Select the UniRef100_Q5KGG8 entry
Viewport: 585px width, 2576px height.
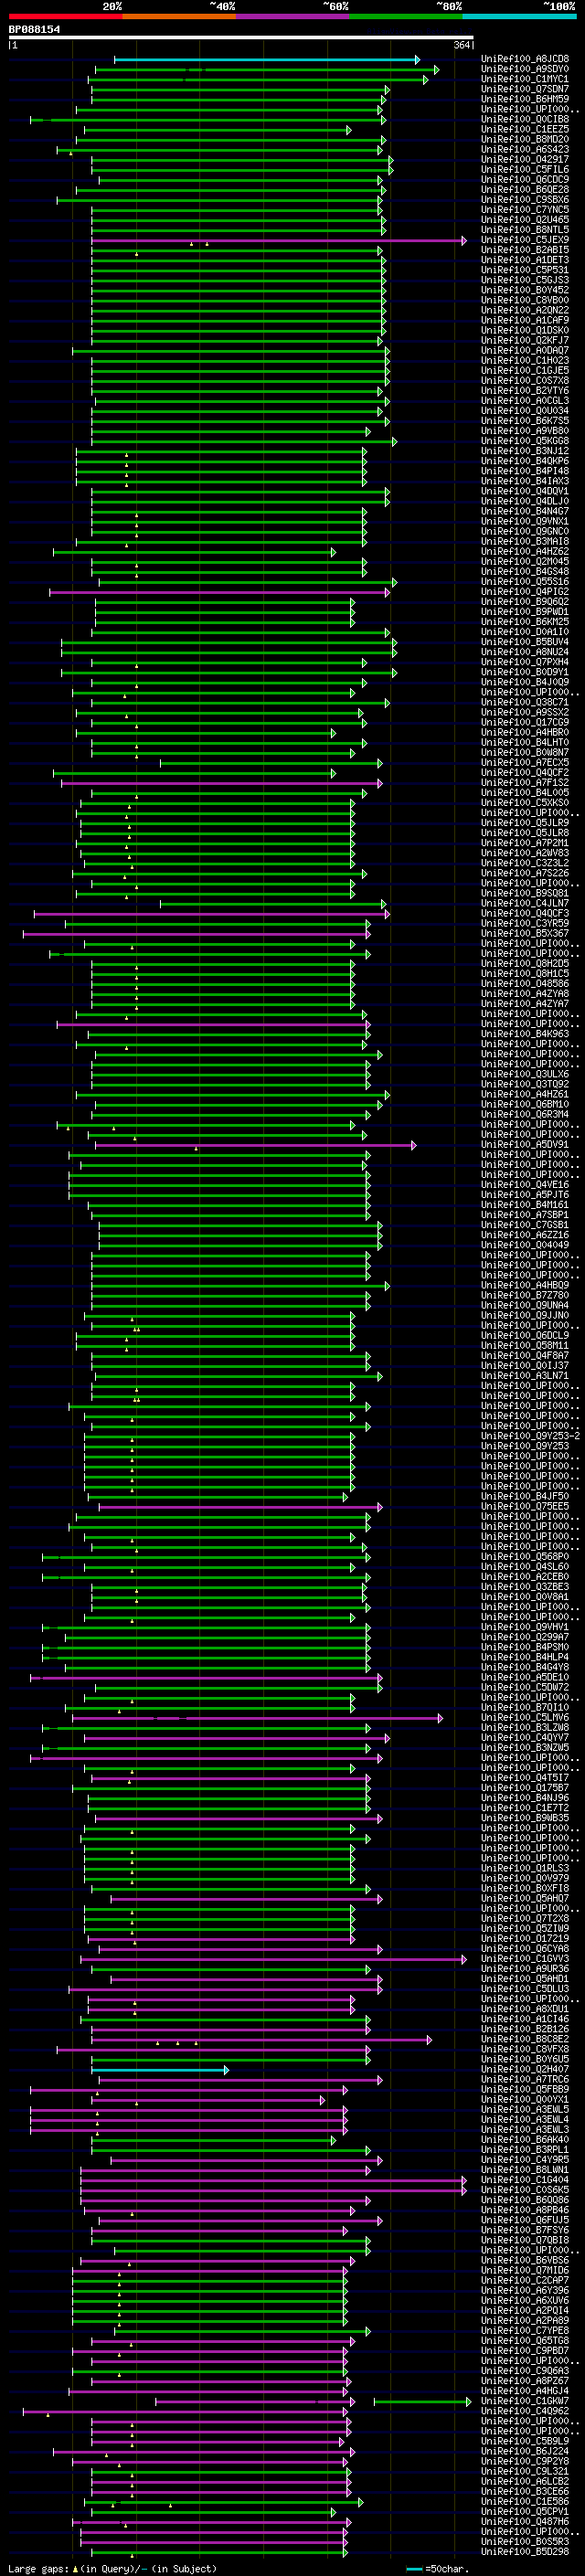click(525, 441)
